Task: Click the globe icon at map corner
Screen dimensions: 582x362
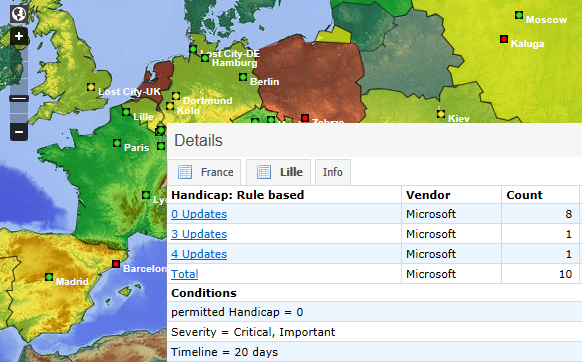Action: [x=19, y=14]
